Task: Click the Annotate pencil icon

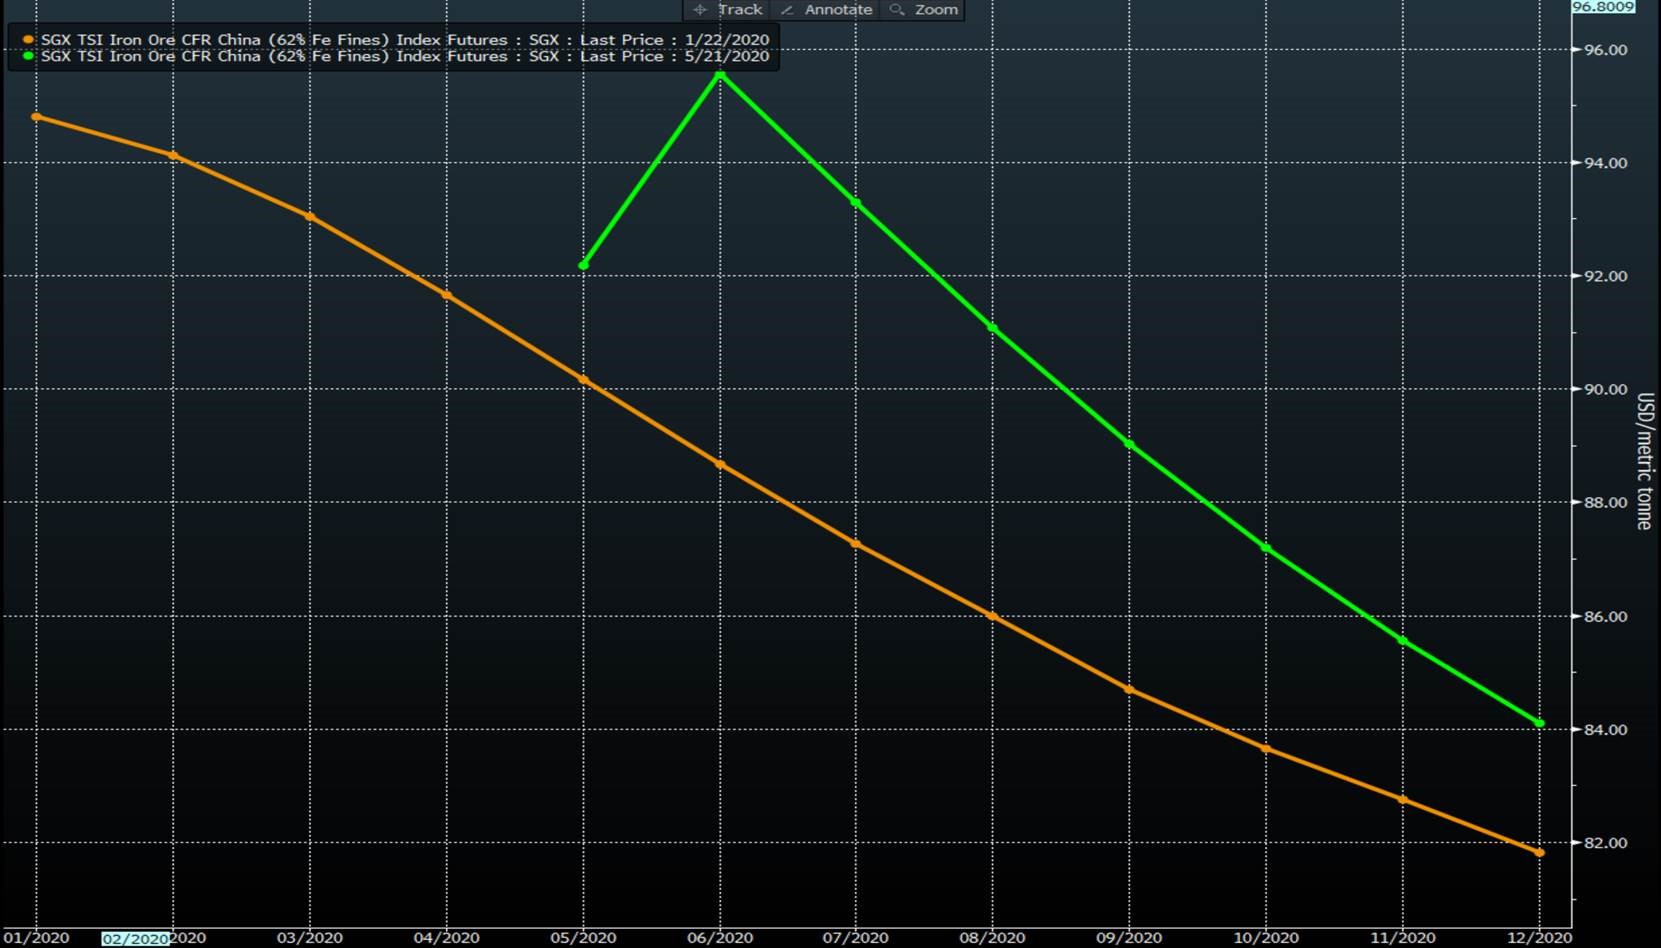Action: click(x=787, y=9)
